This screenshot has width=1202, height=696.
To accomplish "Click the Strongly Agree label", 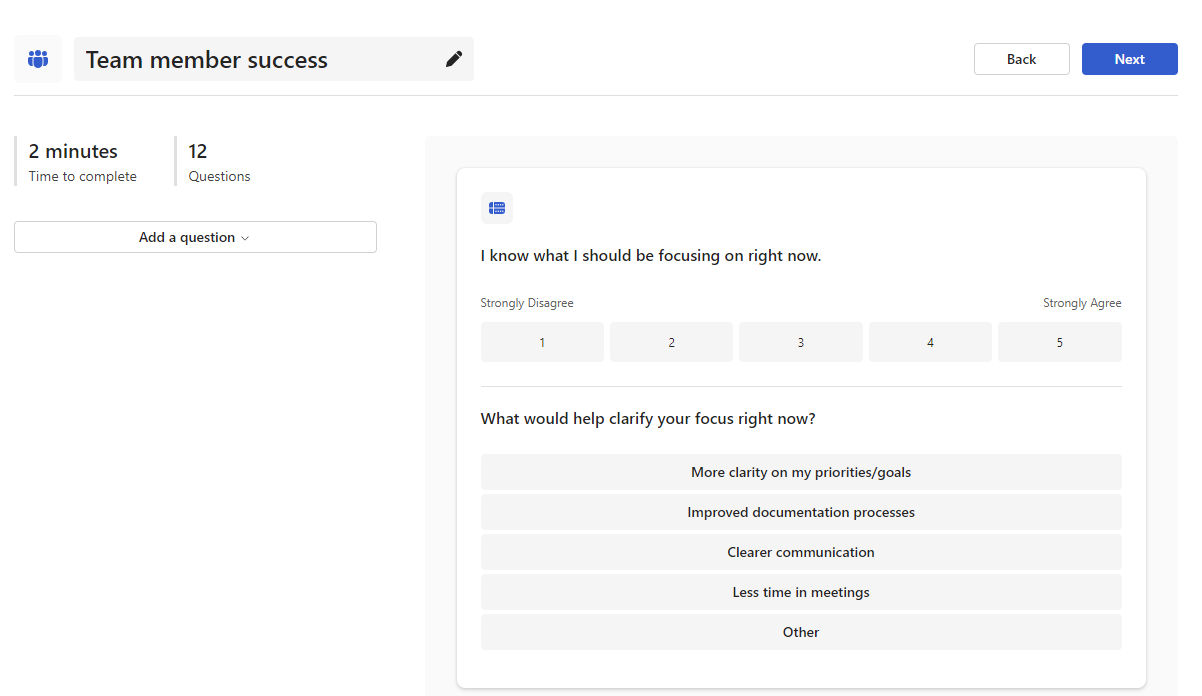I will (1082, 303).
